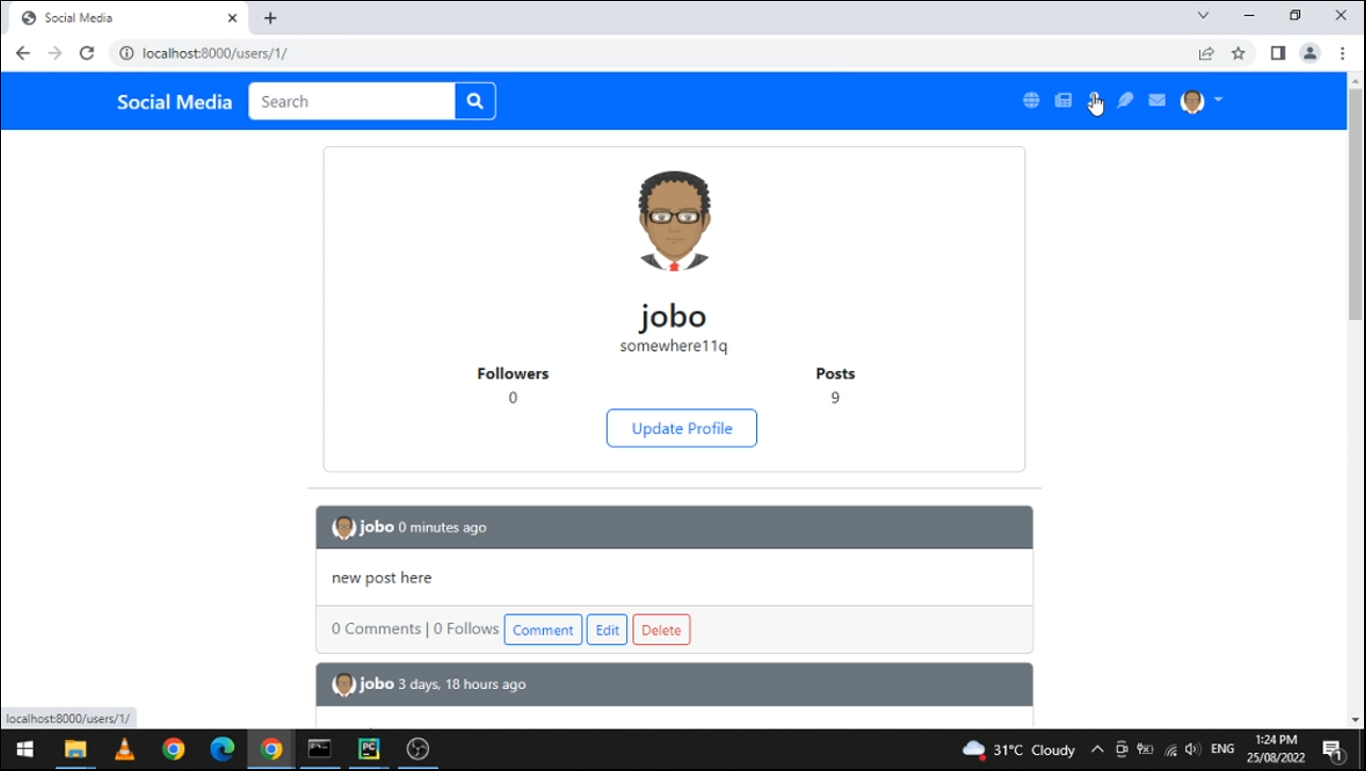Focus the Search input field
1366x771 pixels.
tap(351, 101)
